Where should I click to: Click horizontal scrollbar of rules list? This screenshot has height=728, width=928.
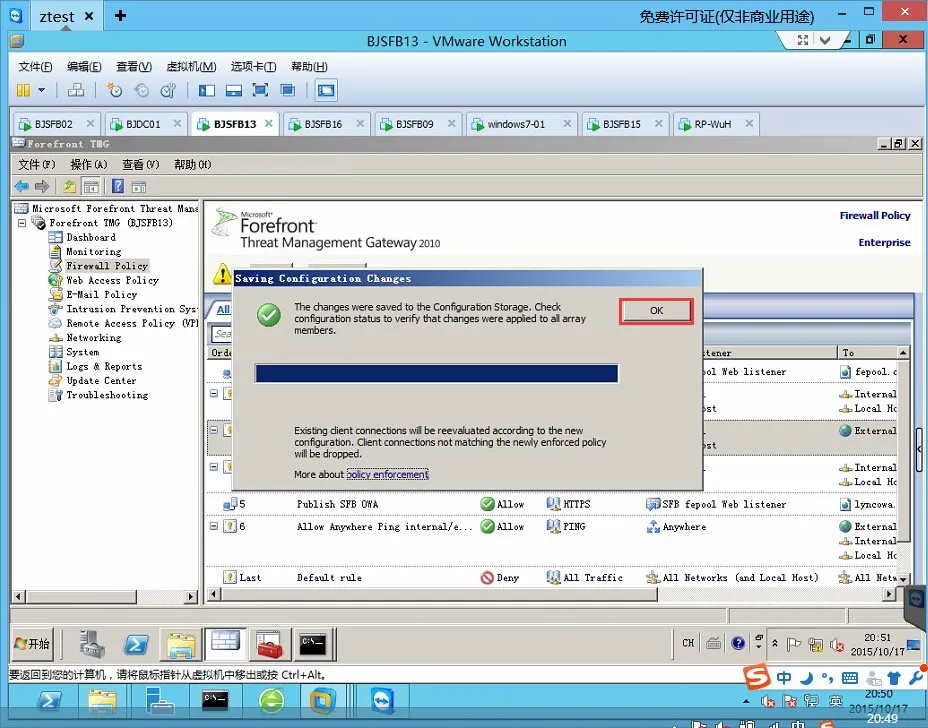(x=438, y=594)
